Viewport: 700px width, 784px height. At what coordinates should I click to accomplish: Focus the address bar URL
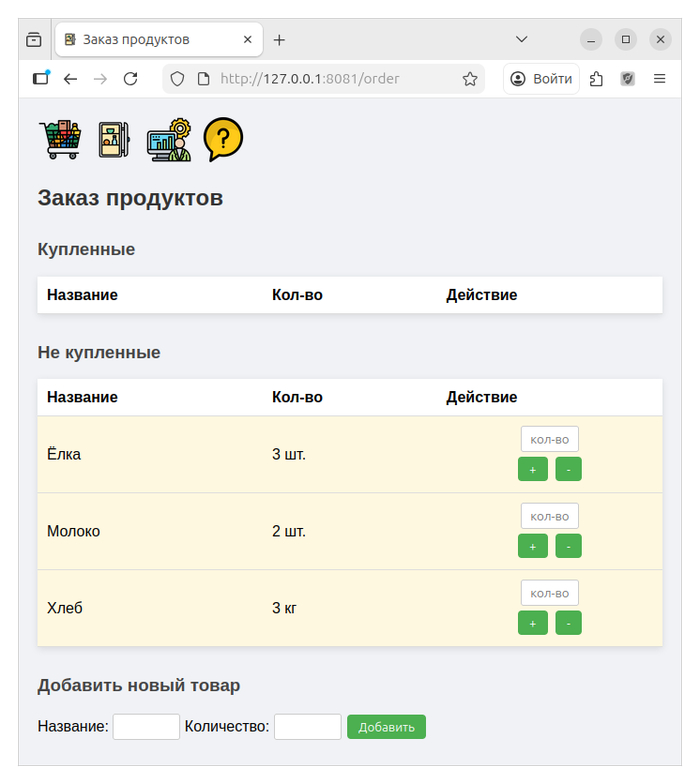[310, 79]
